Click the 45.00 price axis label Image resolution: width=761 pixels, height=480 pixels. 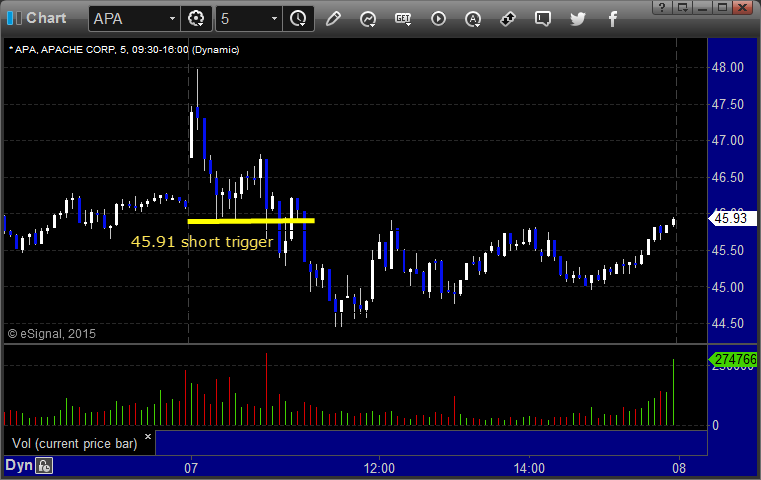728,287
